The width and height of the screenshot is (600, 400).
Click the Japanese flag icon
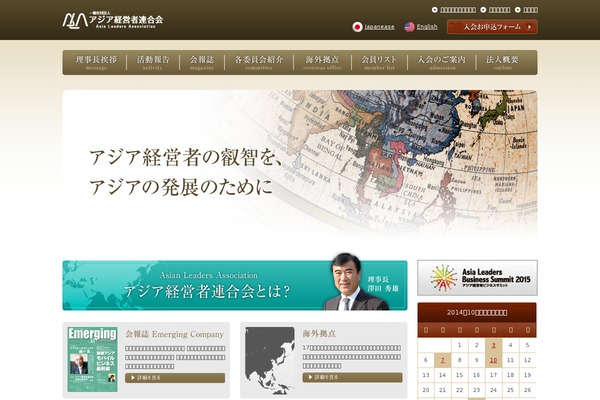point(357,27)
